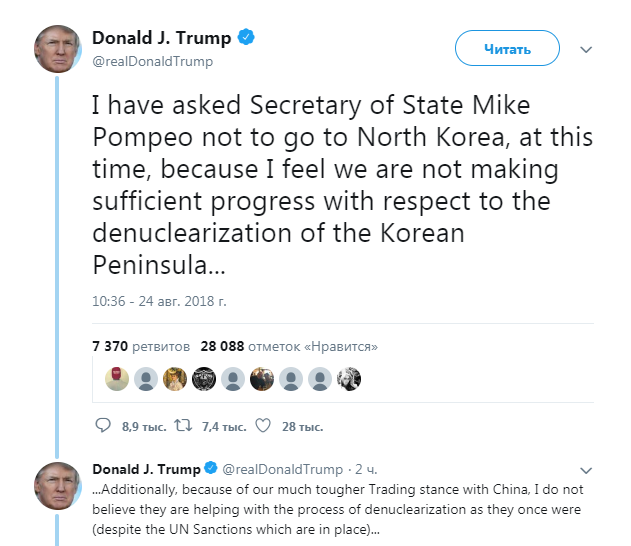Click the @realDonaldTrump handle under the main tweet name
The height and width of the screenshot is (546, 631).
coord(152,61)
